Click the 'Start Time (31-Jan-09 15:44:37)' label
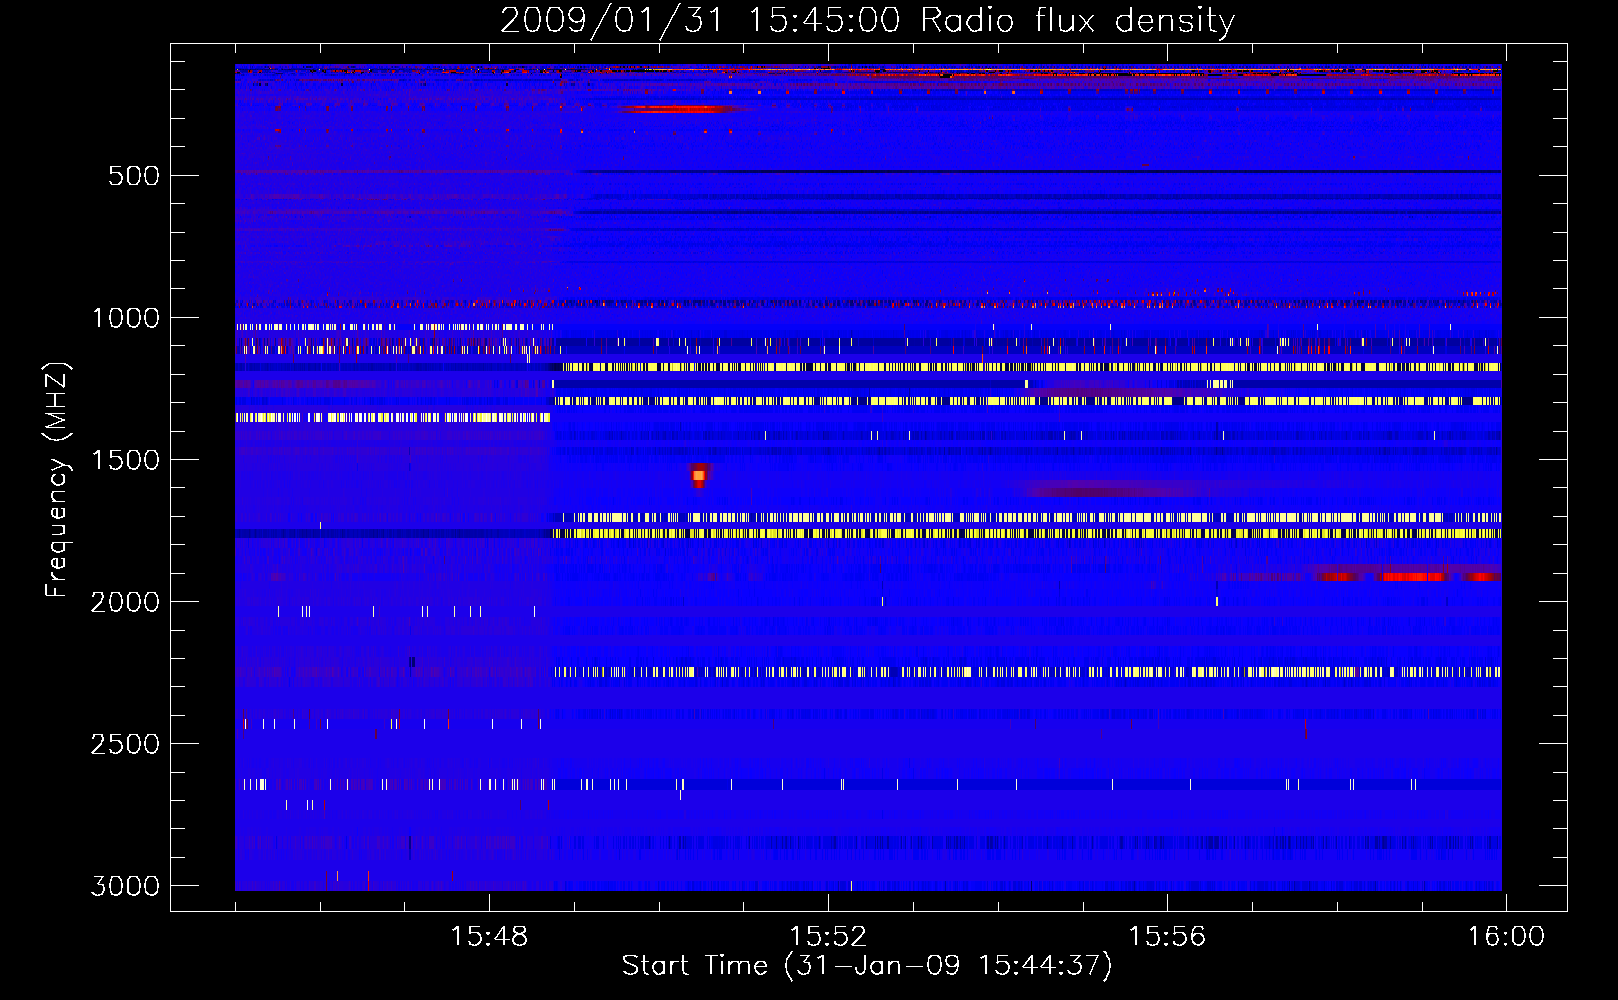The height and width of the screenshot is (1000, 1618). click(x=867, y=965)
